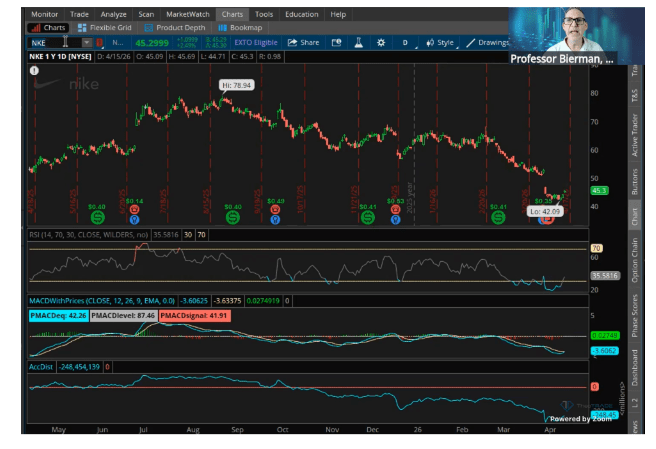Screen dimensions: 656x449
Task: Open the Help tab
Action: coord(338,14)
